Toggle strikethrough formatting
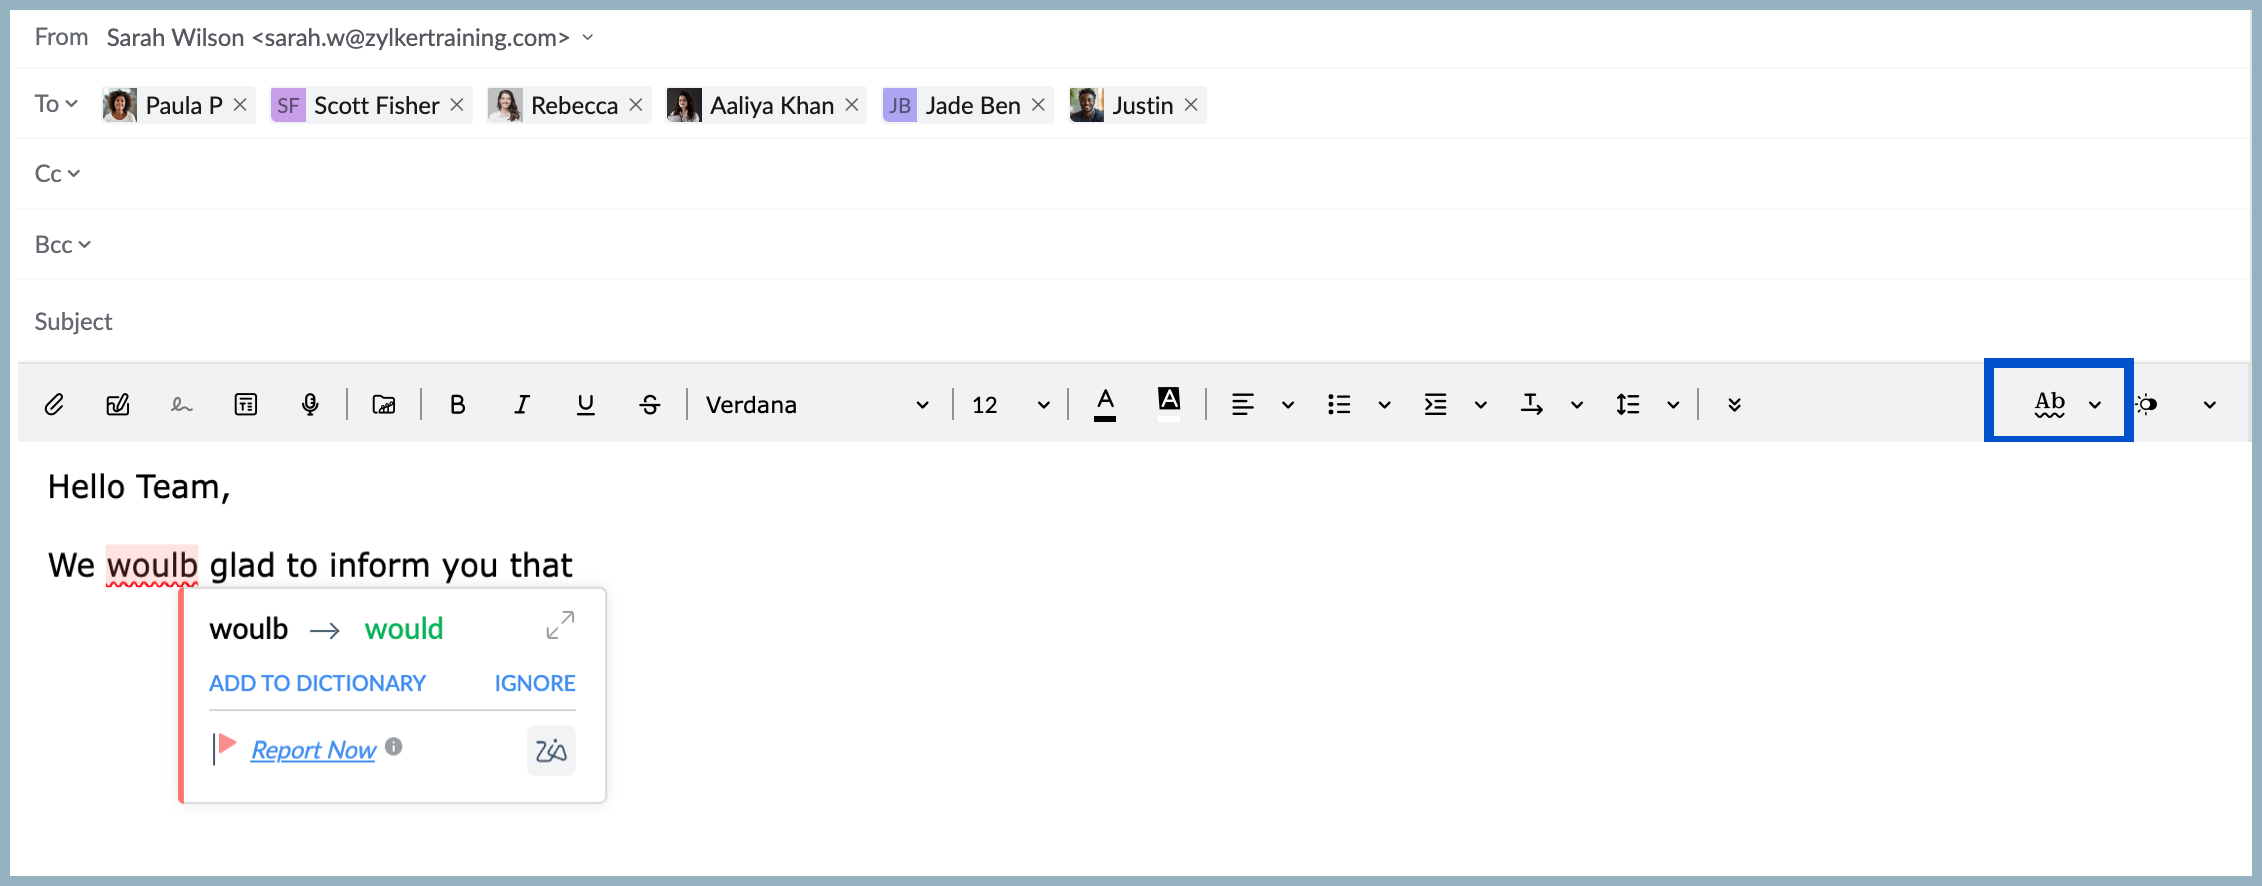Viewport: 2262px width, 886px height. [650, 404]
